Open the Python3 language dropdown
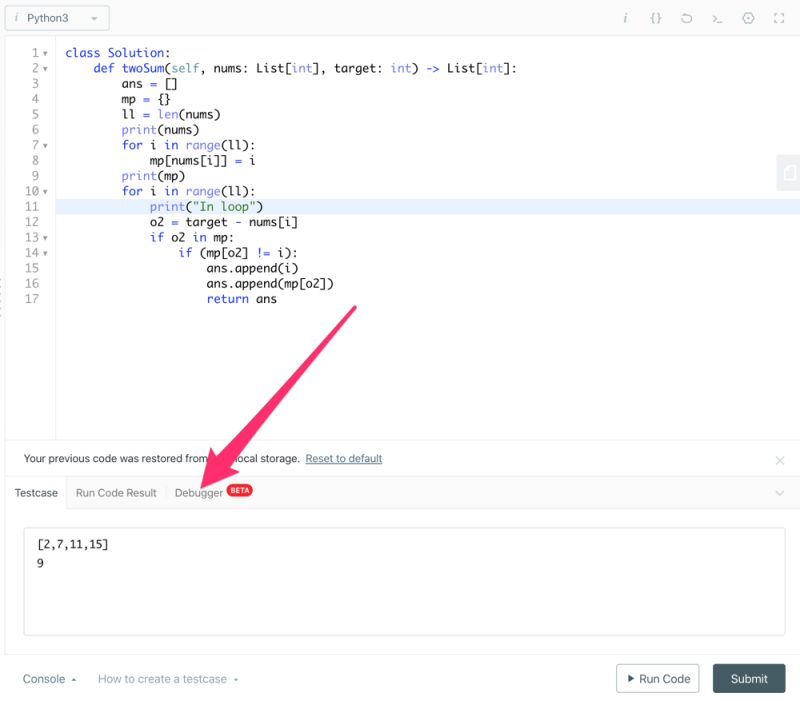Viewport: 800px width, 701px height. point(57,18)
